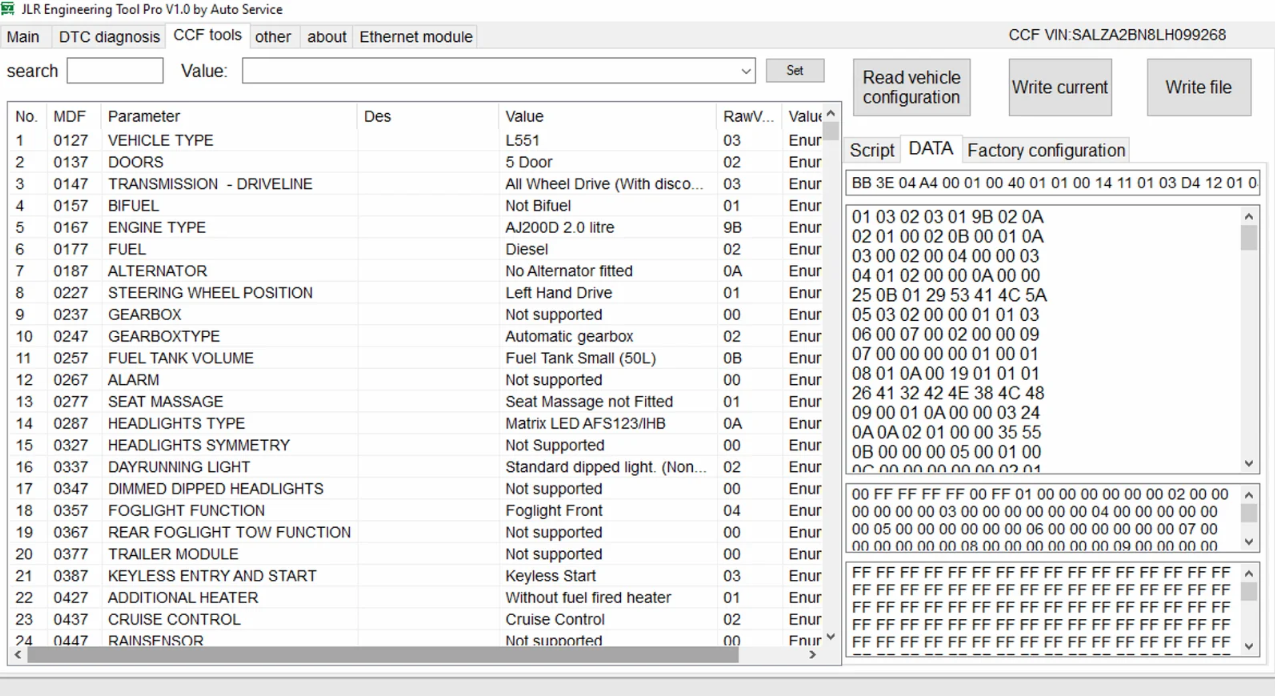This screenshot has height=696, width=1275.
Task: Click Read vehicle configuration button
Action: tap(911, 87)
